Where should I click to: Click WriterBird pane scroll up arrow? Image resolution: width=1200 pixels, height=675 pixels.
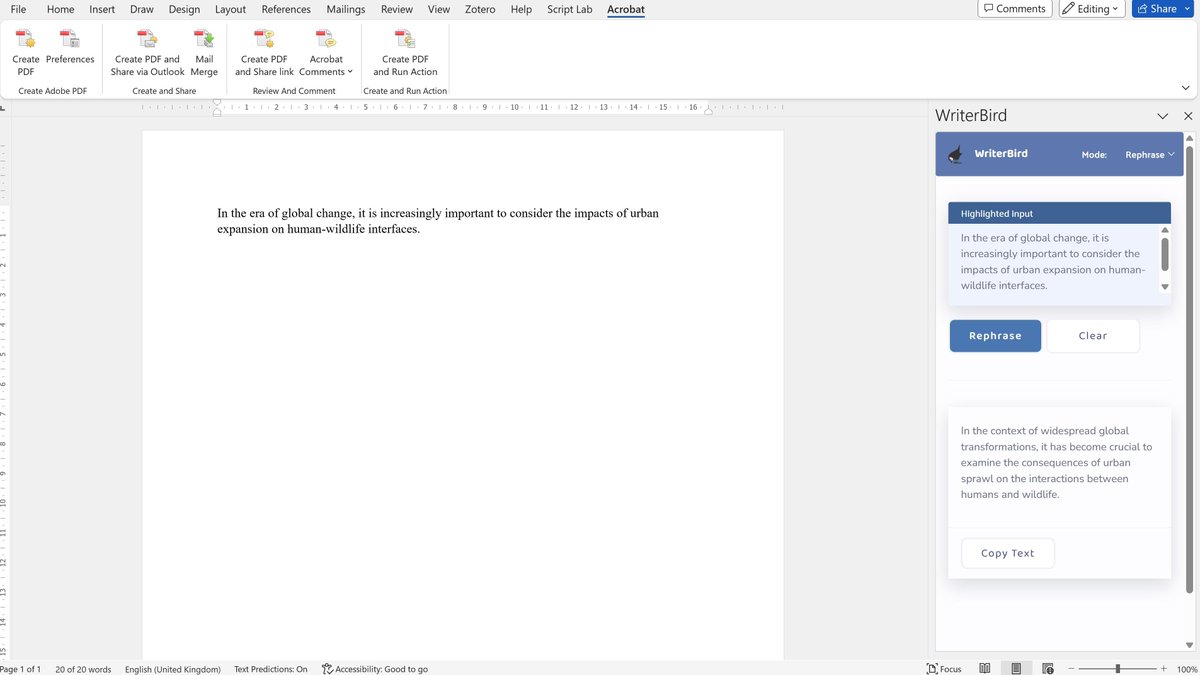point(1188,138)
